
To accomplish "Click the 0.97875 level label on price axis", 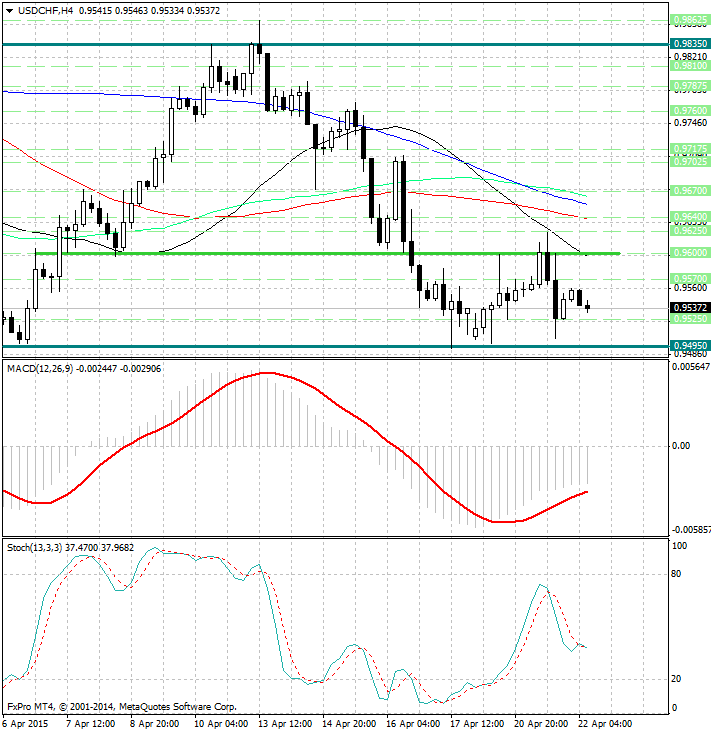I will tap(690, 86).
